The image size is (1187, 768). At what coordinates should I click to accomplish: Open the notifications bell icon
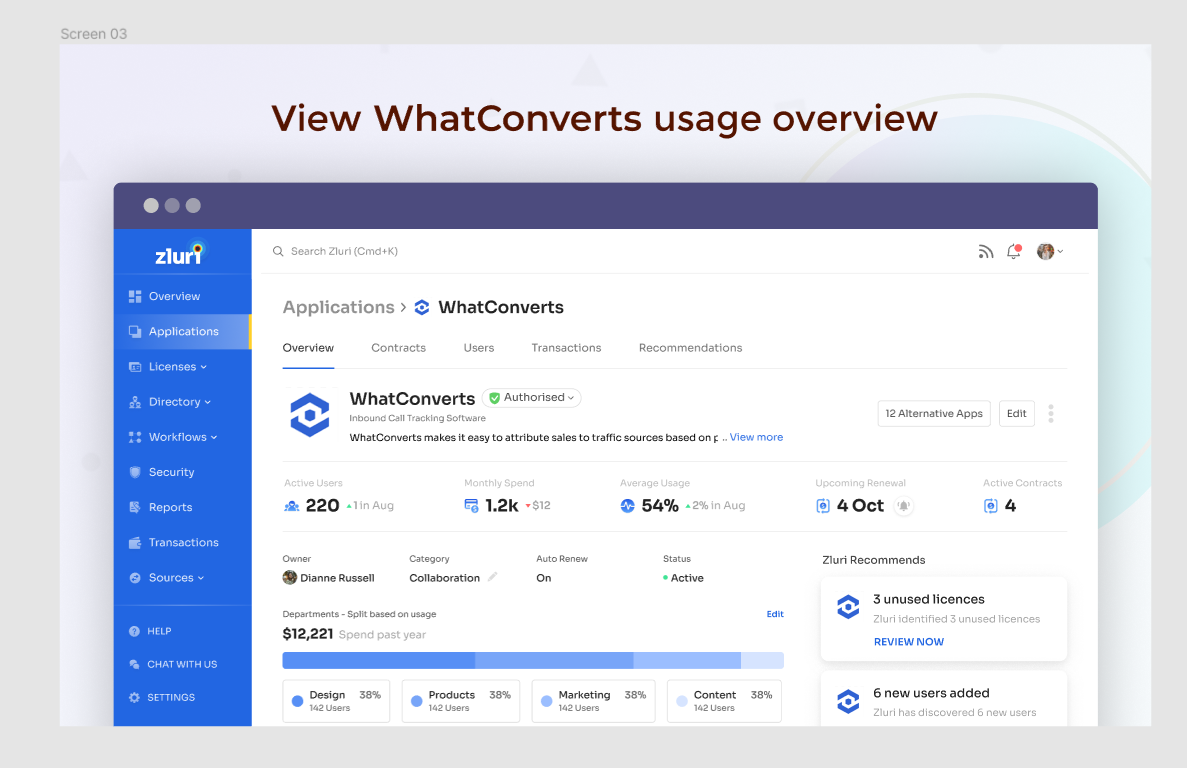pyautogui.click(x=1014, y=252)
